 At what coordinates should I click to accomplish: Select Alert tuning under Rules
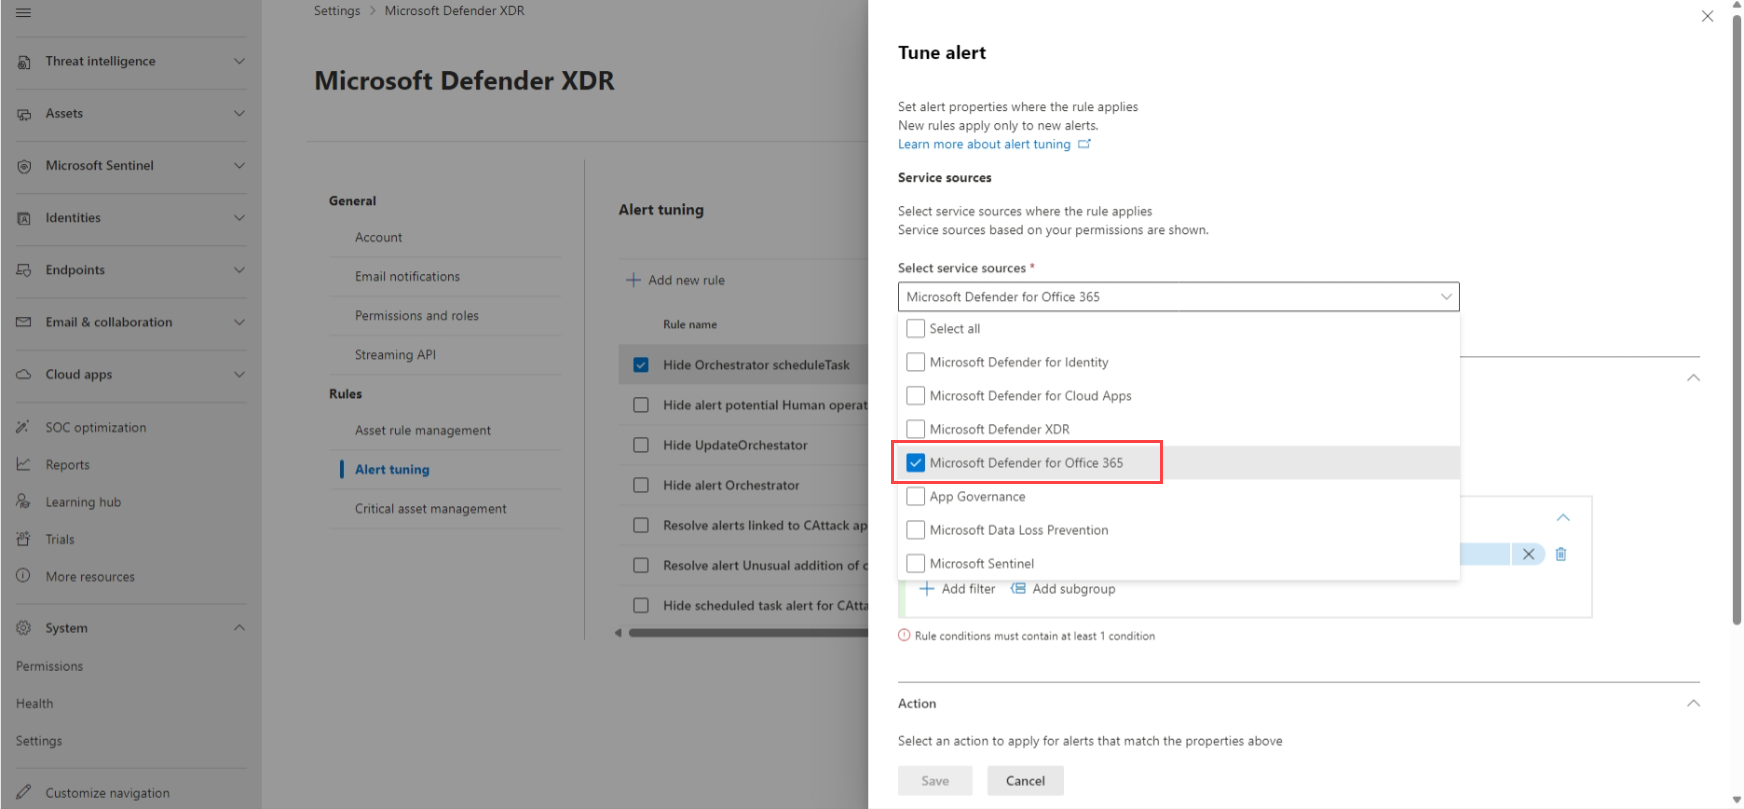392,469
